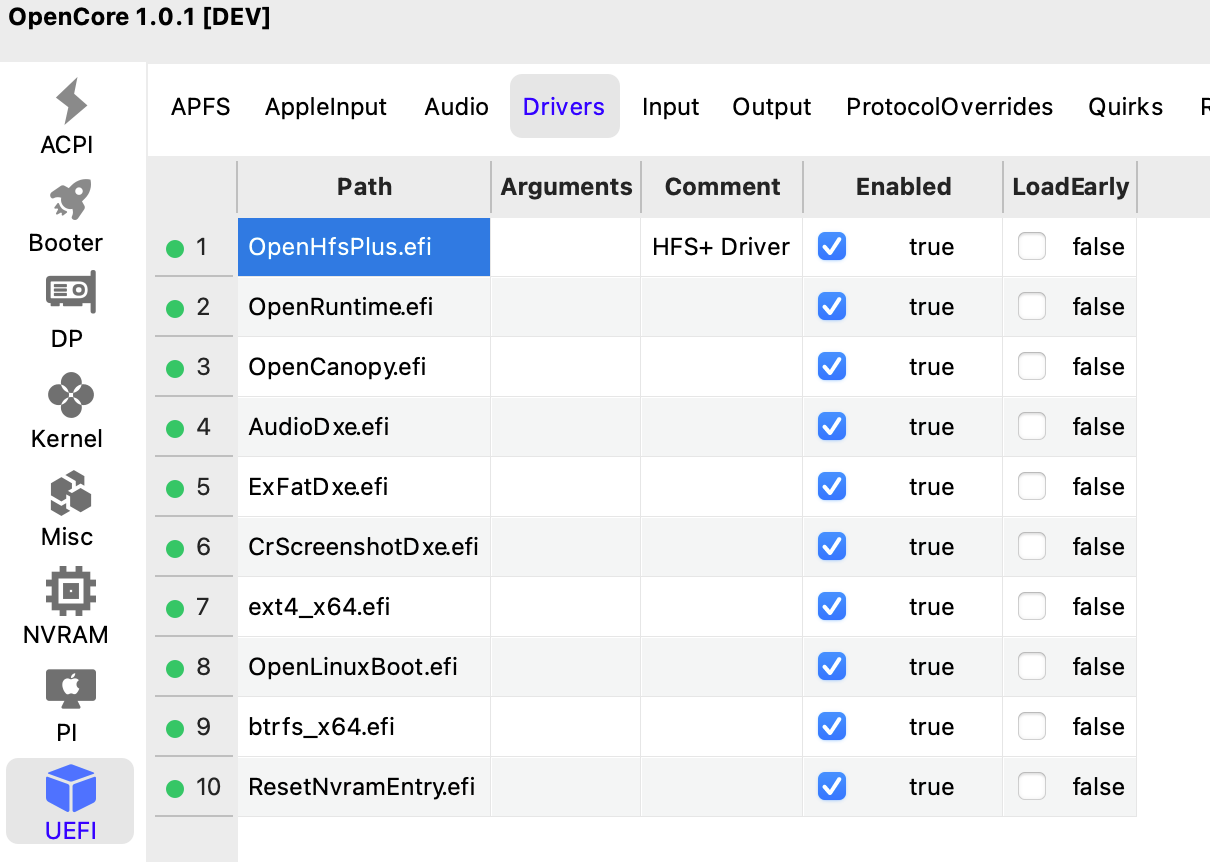This screenshot has height=862, width=1210.
Task: Select the OpenCanopy.efi path cell
Action: click(x=337, y=367)
